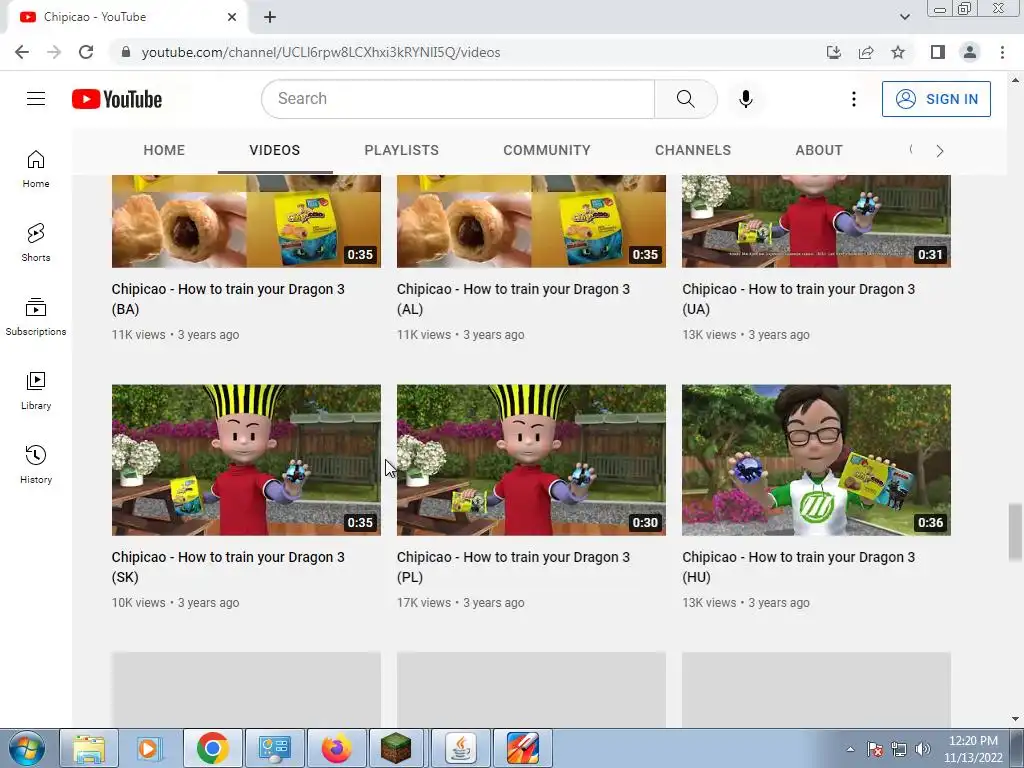This screenshot has height=768, width=1024.
Task: Open Firefox from taskbar
Action: pyautogui.click(x=336, y=748)
